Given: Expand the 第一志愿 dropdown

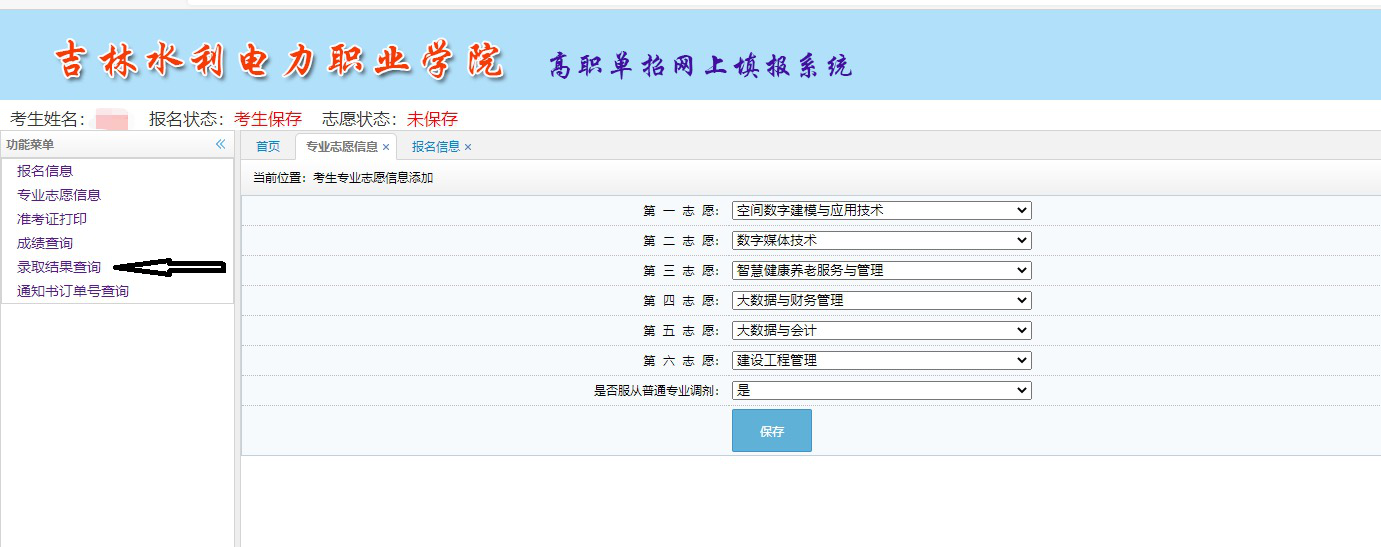Looking at the screenshot, I should pyautogui.click(x=881, y=210).
